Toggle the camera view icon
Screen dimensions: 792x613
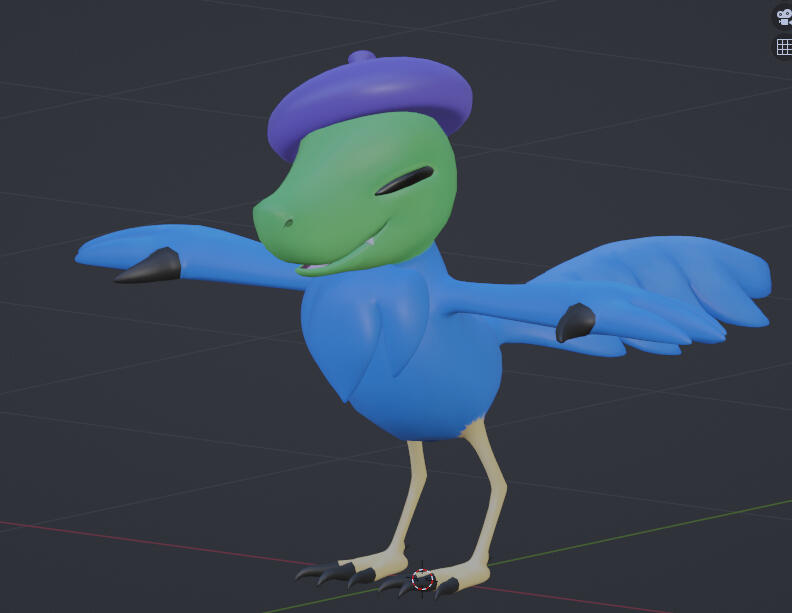tap(783, 17)
